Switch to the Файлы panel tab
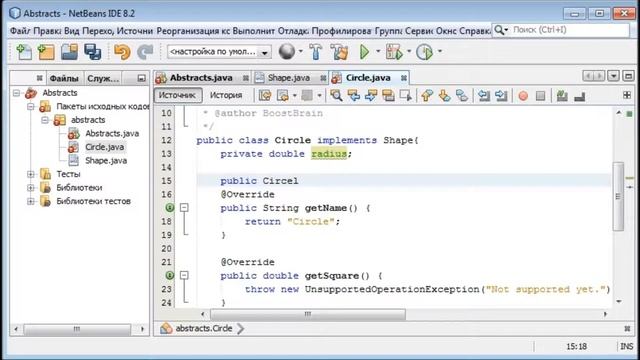The width and height of the screenshot is (640, 360). 64,78
